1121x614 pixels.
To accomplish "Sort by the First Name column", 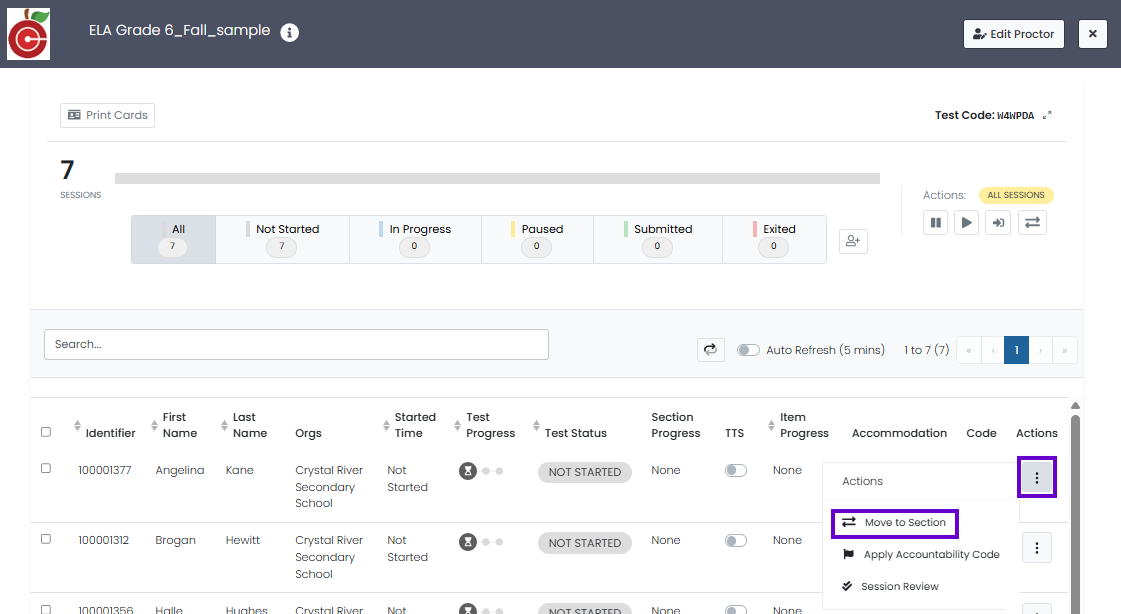I will pyautogui.click(x=154, y=426).
